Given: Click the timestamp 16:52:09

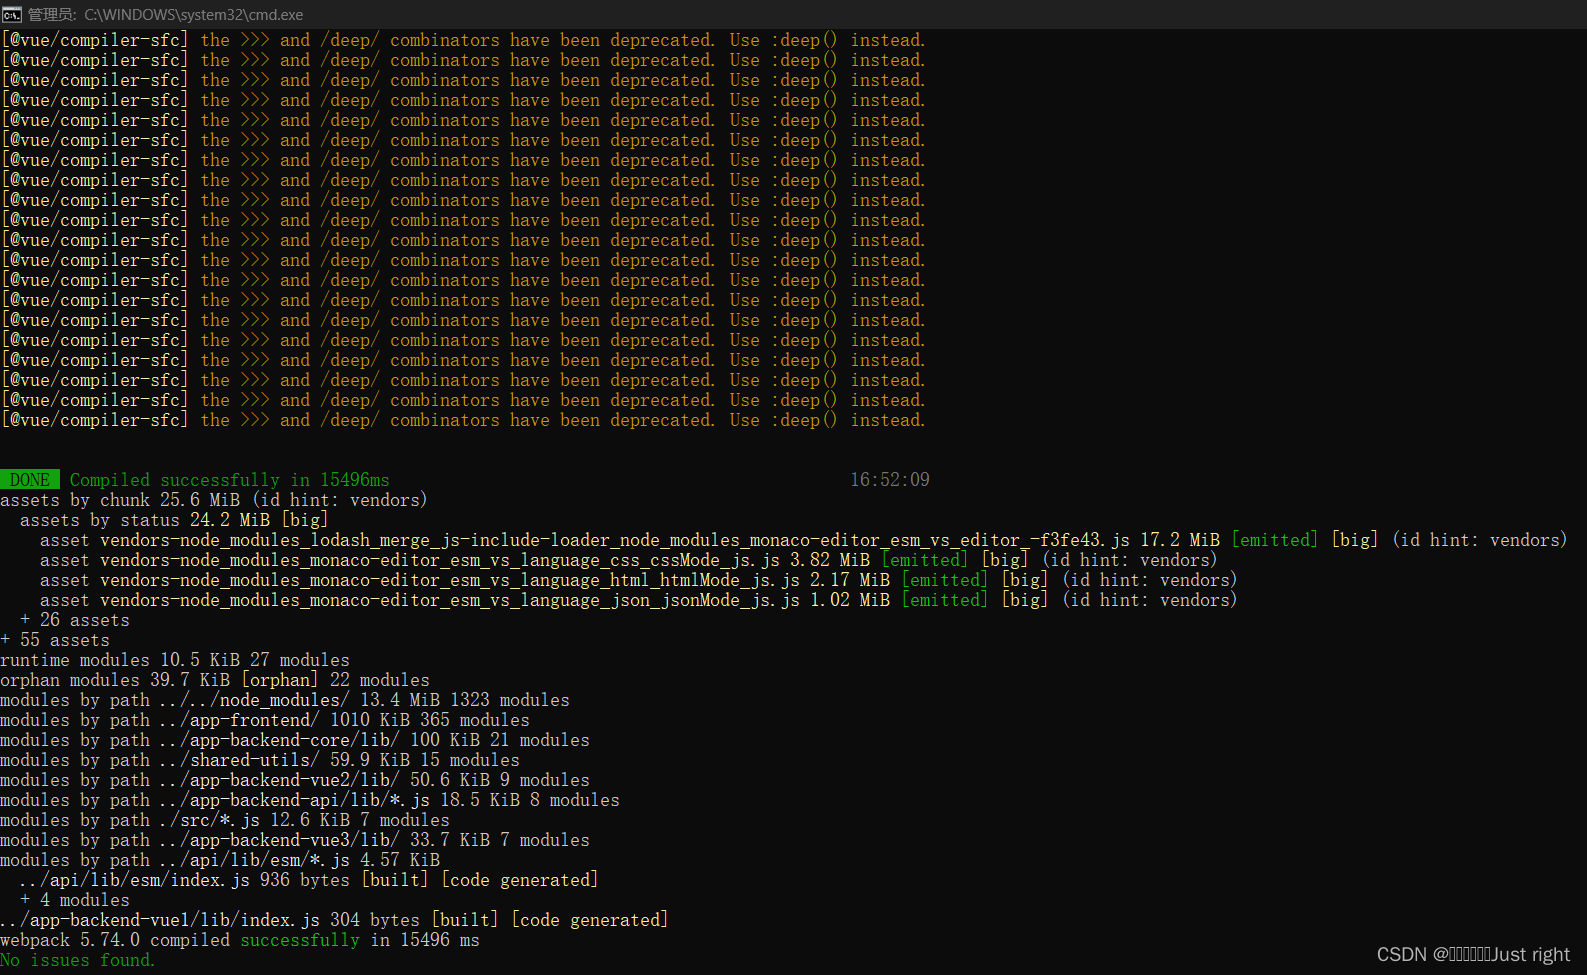Looking at the screenshot, I should 890,480.
